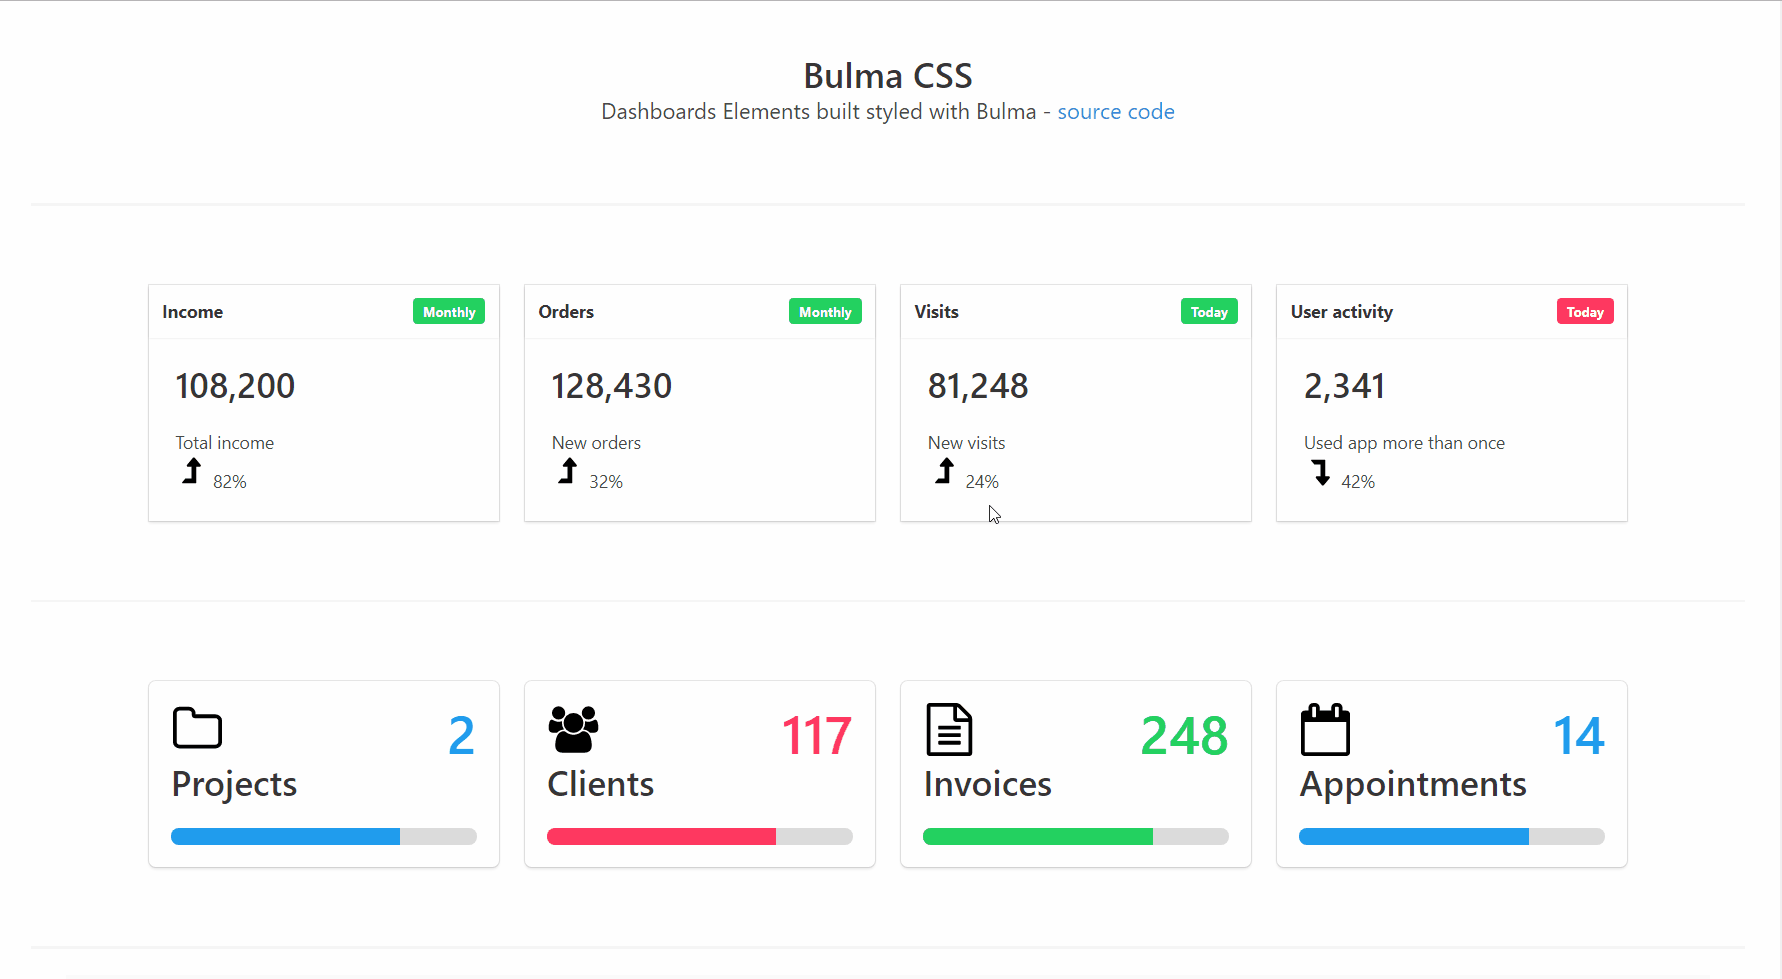The height and width of the screenshot is (979, 1782).
Task: Switch the User activity period to Today
Action: (1585, 311)
